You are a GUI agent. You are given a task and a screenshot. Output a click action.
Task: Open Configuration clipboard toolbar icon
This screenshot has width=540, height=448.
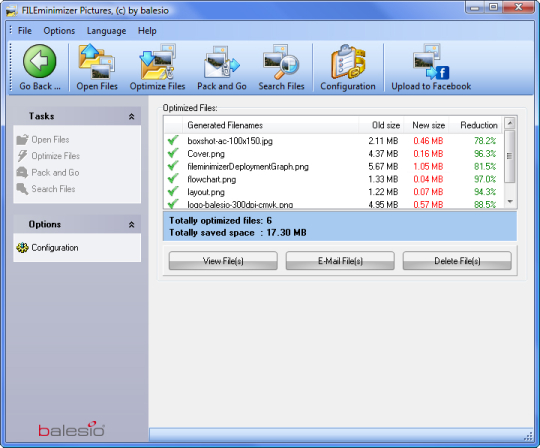click(x=348, y=62)
